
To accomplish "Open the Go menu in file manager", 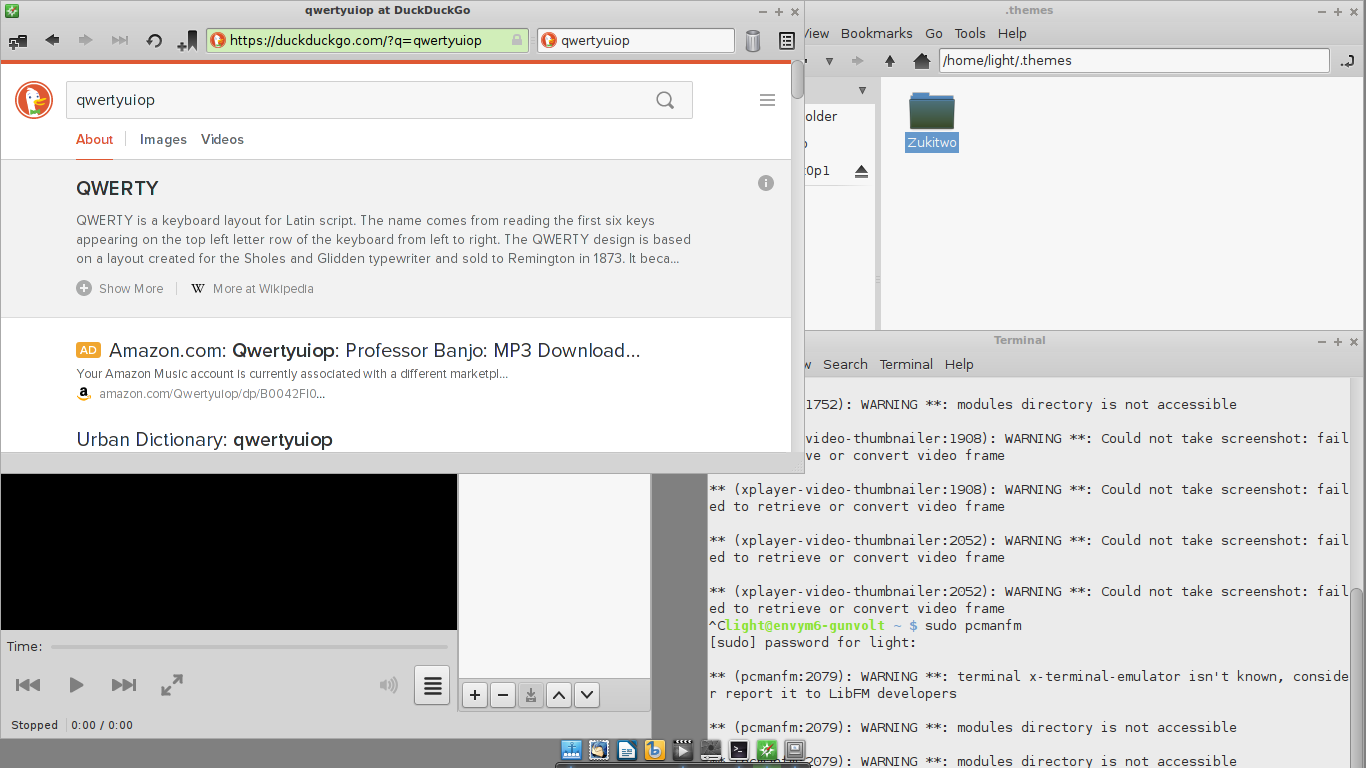I will [934, 33].
